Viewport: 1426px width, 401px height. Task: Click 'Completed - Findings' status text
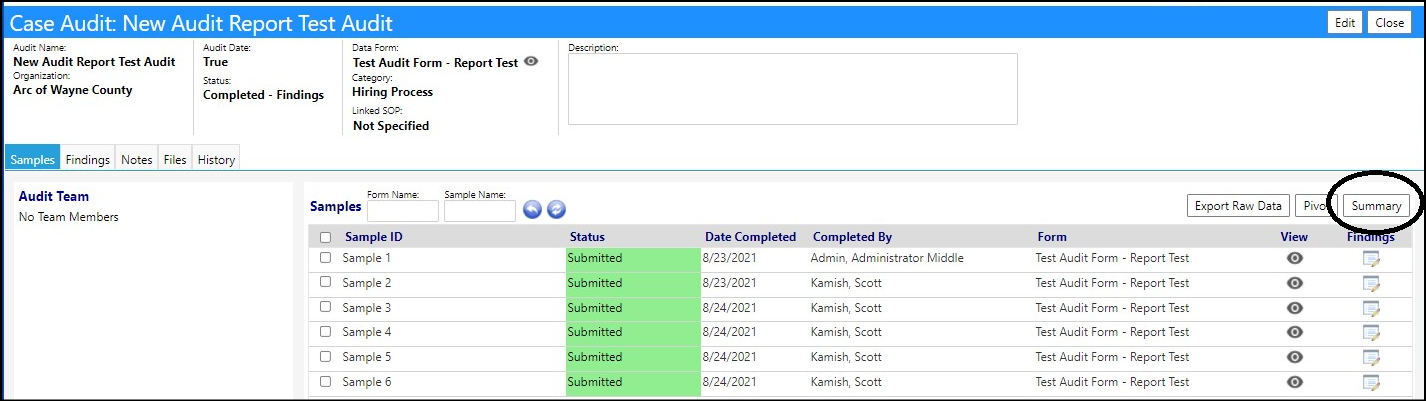(x=263, y=95)
